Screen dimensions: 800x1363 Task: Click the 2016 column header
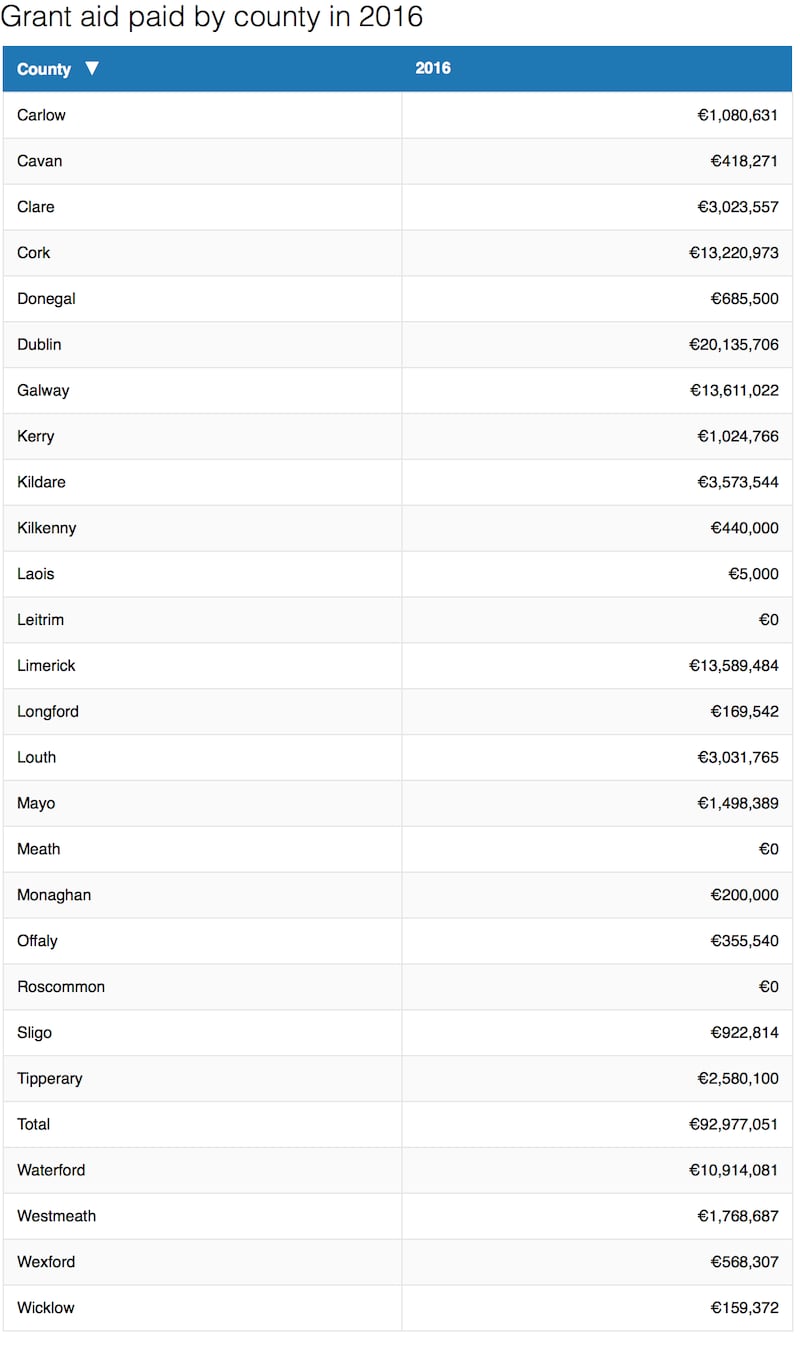pos(433,68)
